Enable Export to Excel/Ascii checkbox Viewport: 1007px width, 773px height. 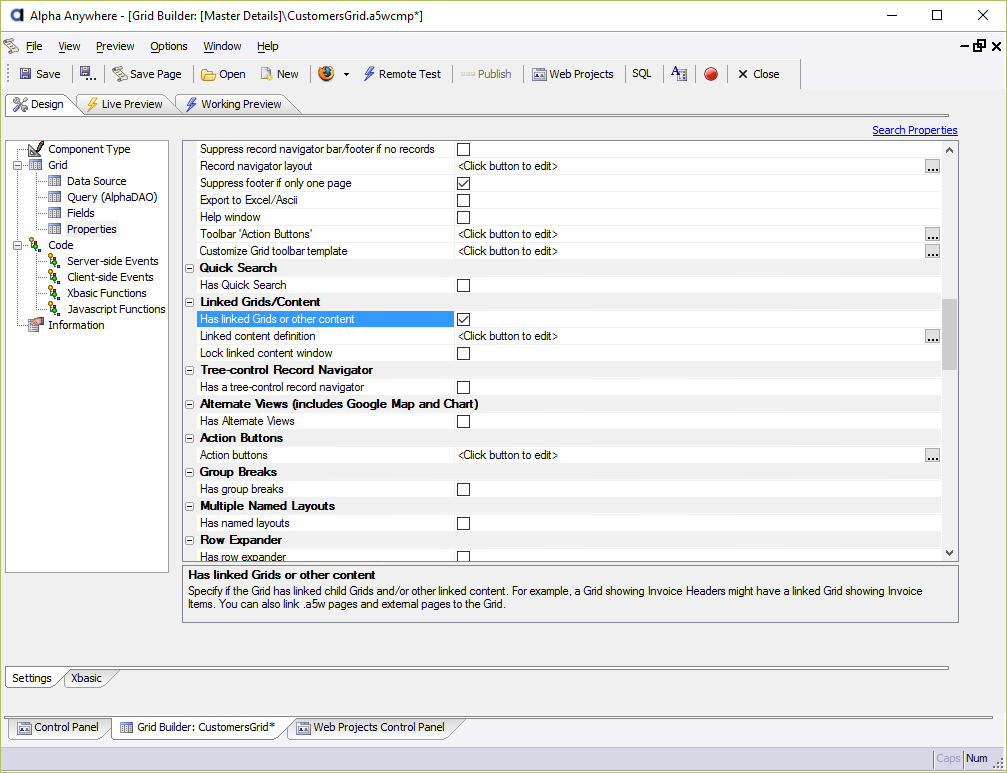(x=463, y=200)
